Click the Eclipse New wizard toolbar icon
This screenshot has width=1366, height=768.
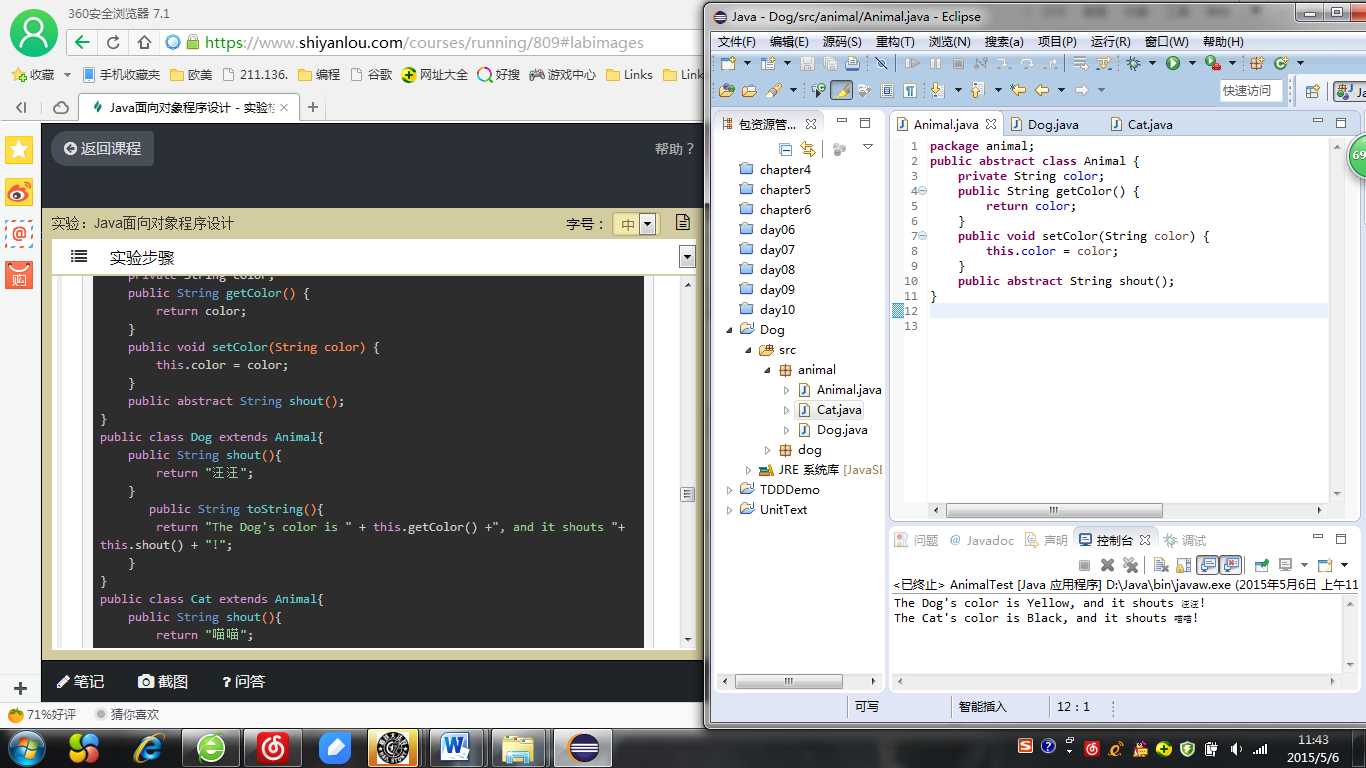tap(728, 63)
